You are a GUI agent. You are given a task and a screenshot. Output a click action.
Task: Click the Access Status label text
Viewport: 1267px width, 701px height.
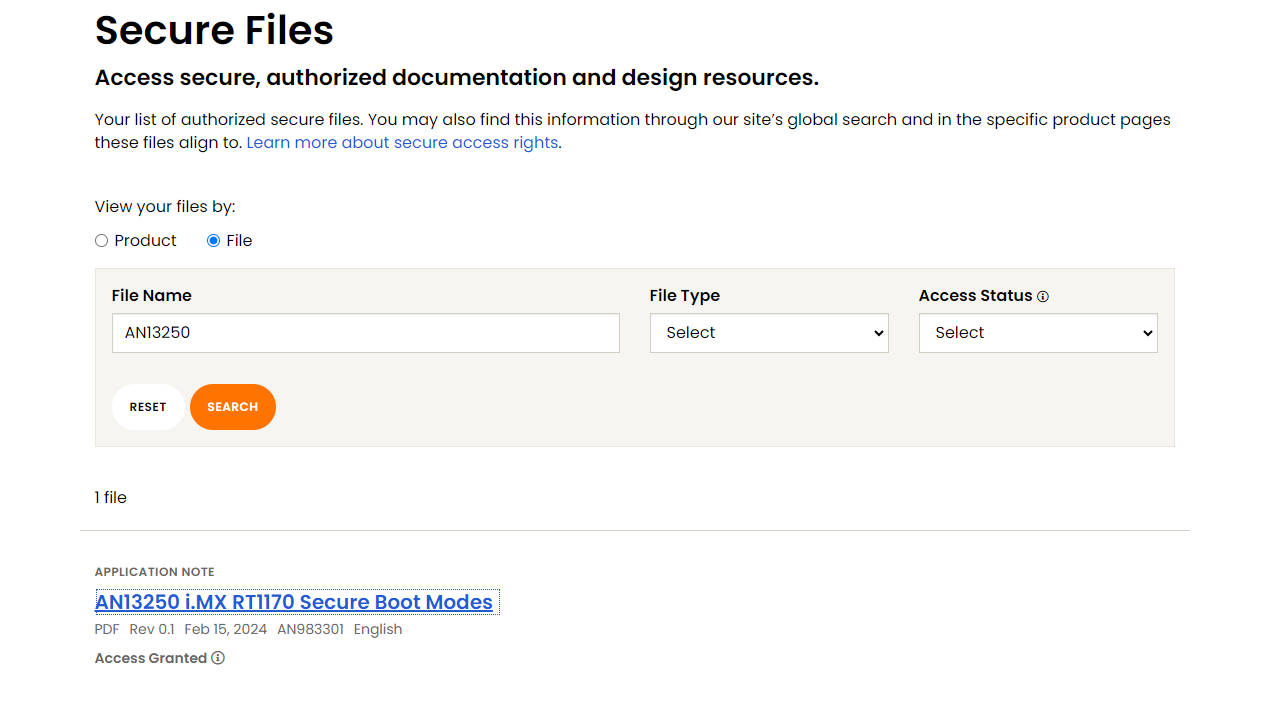(x=975, y=296)
